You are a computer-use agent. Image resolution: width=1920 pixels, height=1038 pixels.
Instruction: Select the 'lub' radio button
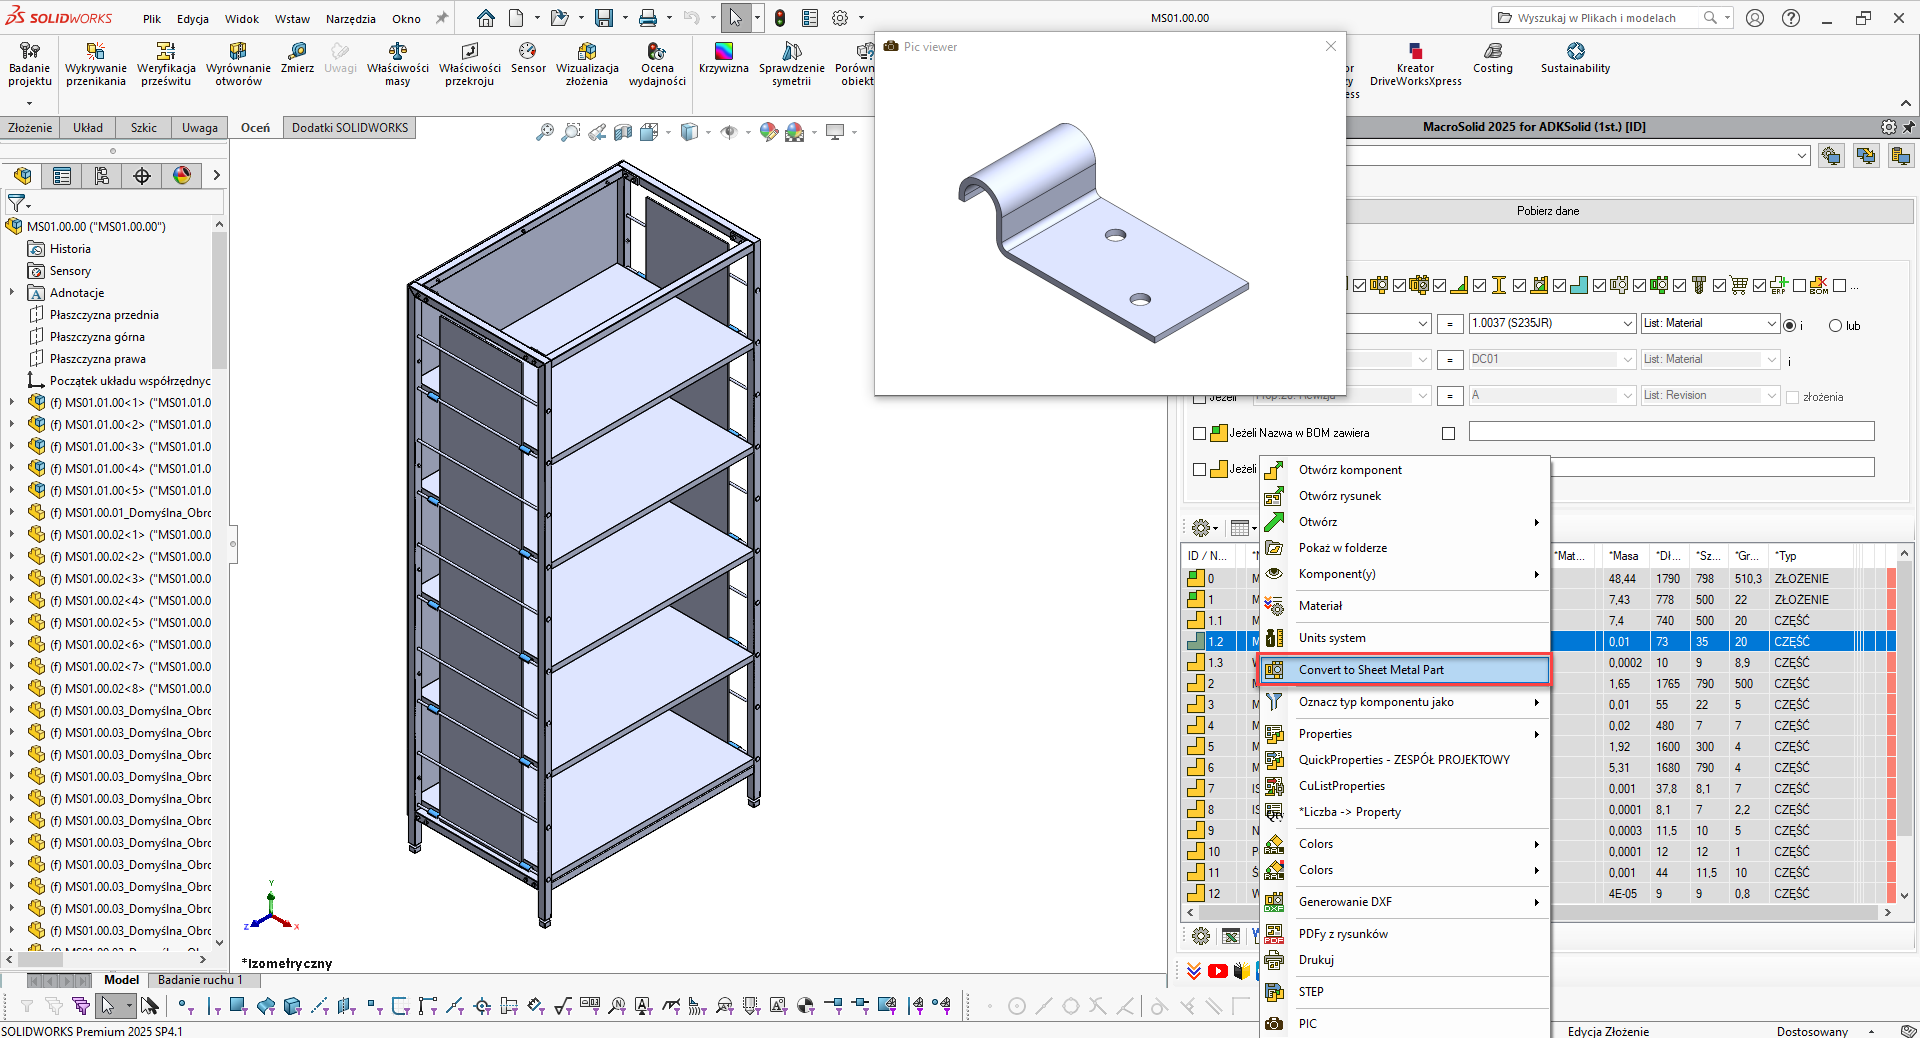(1835, 326)
